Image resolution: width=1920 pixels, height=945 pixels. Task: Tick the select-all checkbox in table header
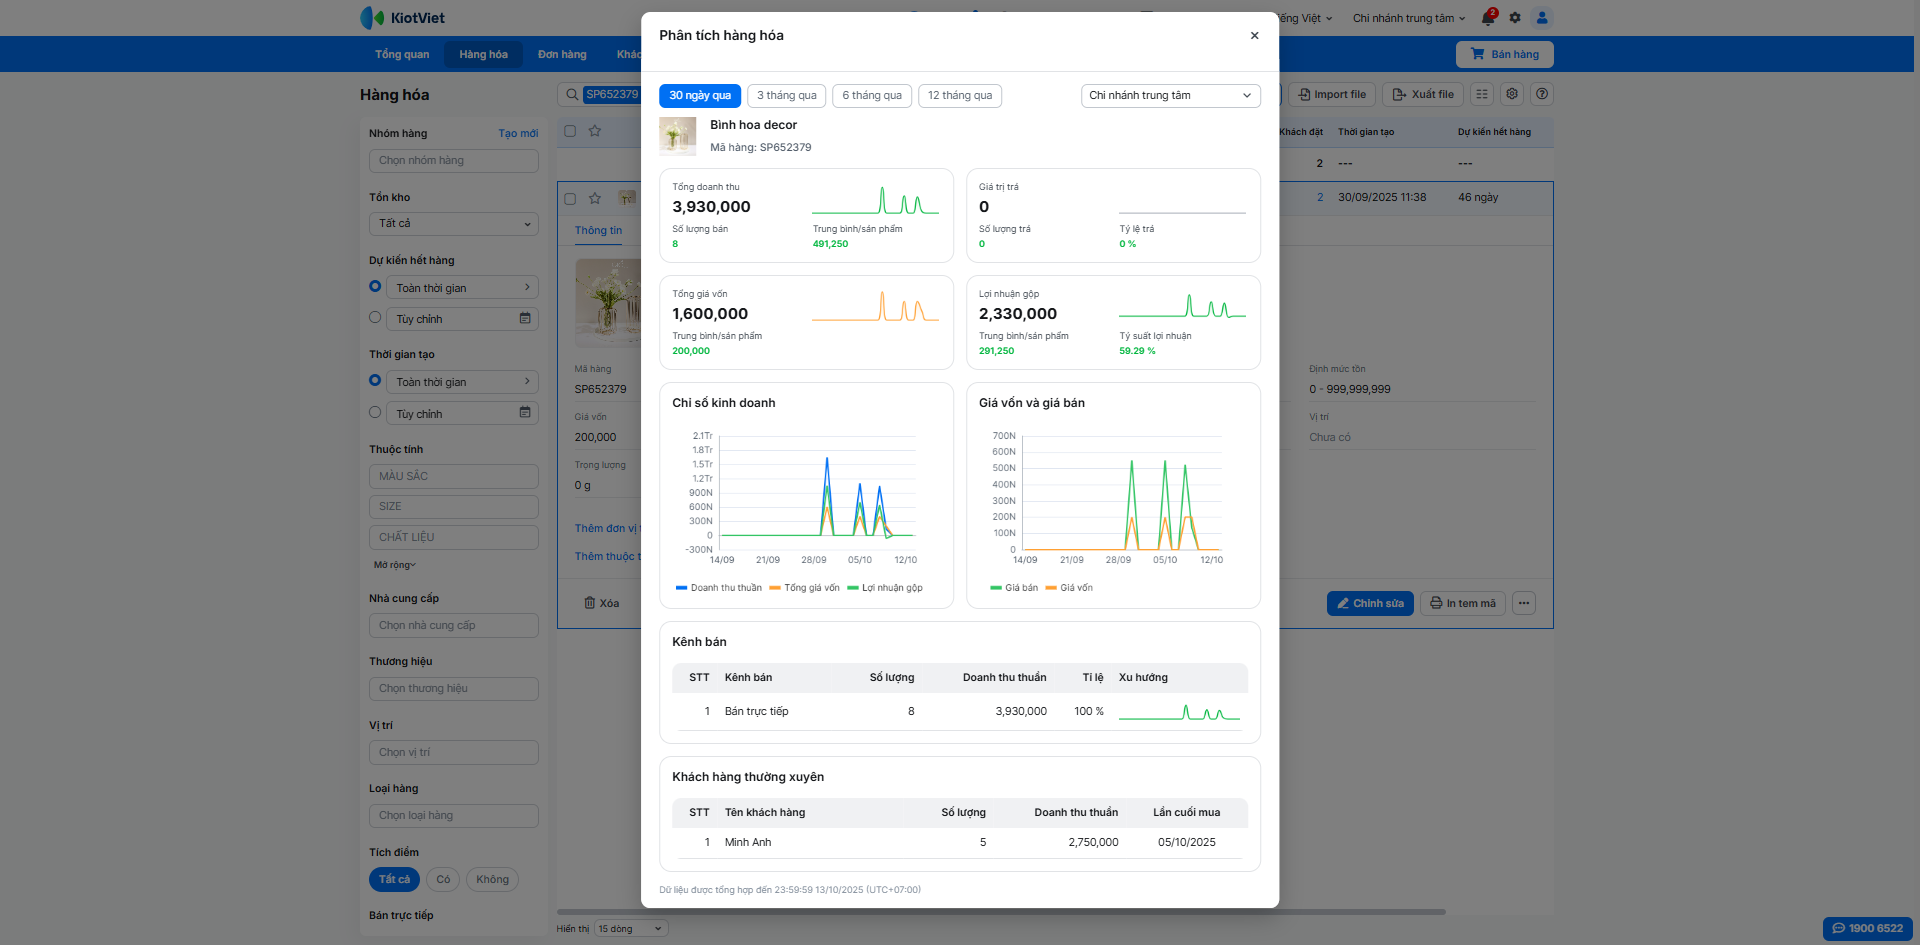(x=570, y=131)
